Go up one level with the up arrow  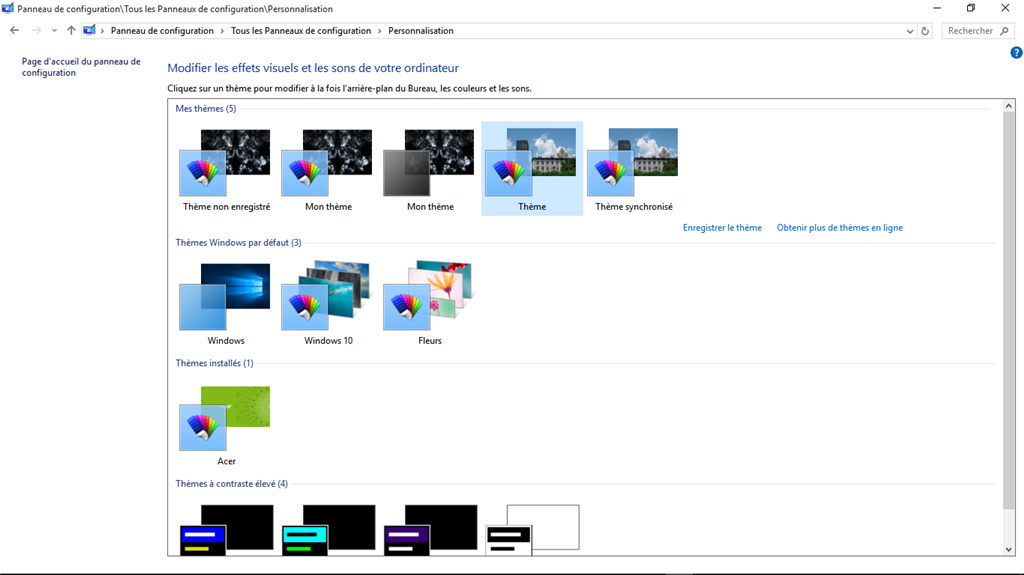coord(71,31)
